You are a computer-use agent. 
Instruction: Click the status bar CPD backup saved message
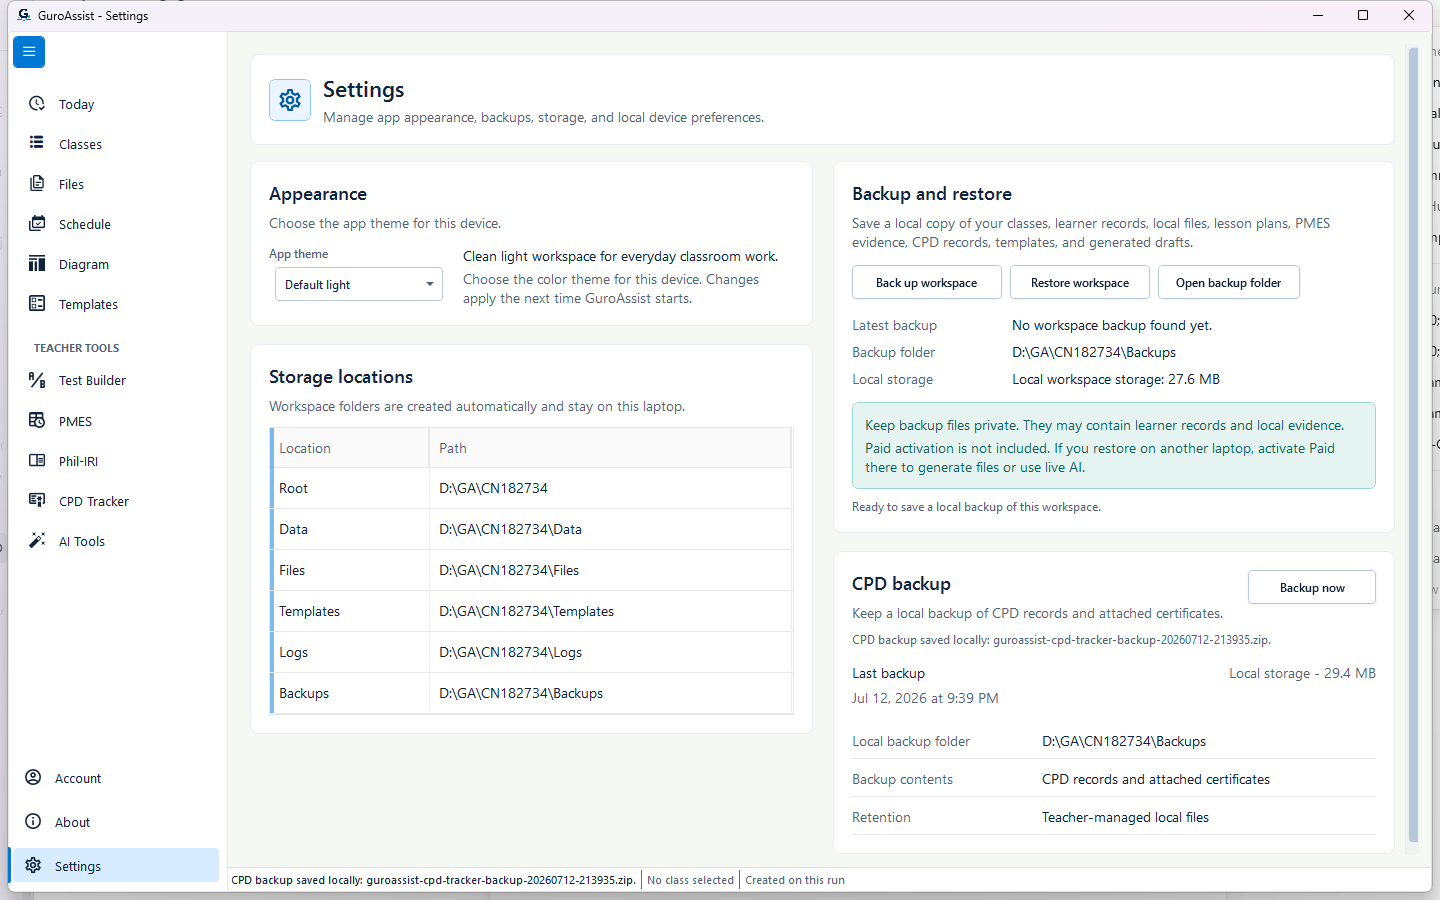click(433, 880)
